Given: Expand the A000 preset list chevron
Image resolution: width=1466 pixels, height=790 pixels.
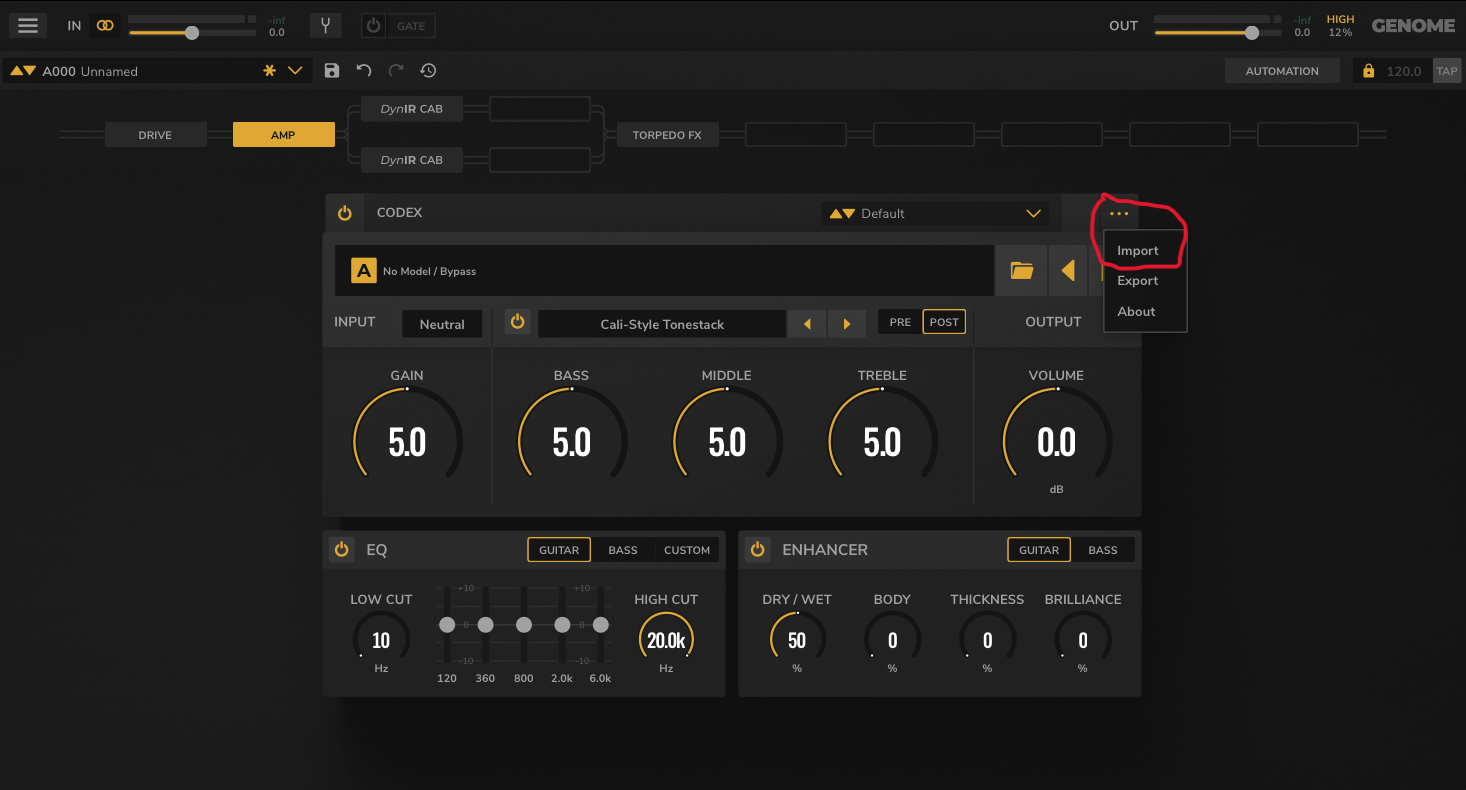Looking at the screenshot, I should (295, 71).
